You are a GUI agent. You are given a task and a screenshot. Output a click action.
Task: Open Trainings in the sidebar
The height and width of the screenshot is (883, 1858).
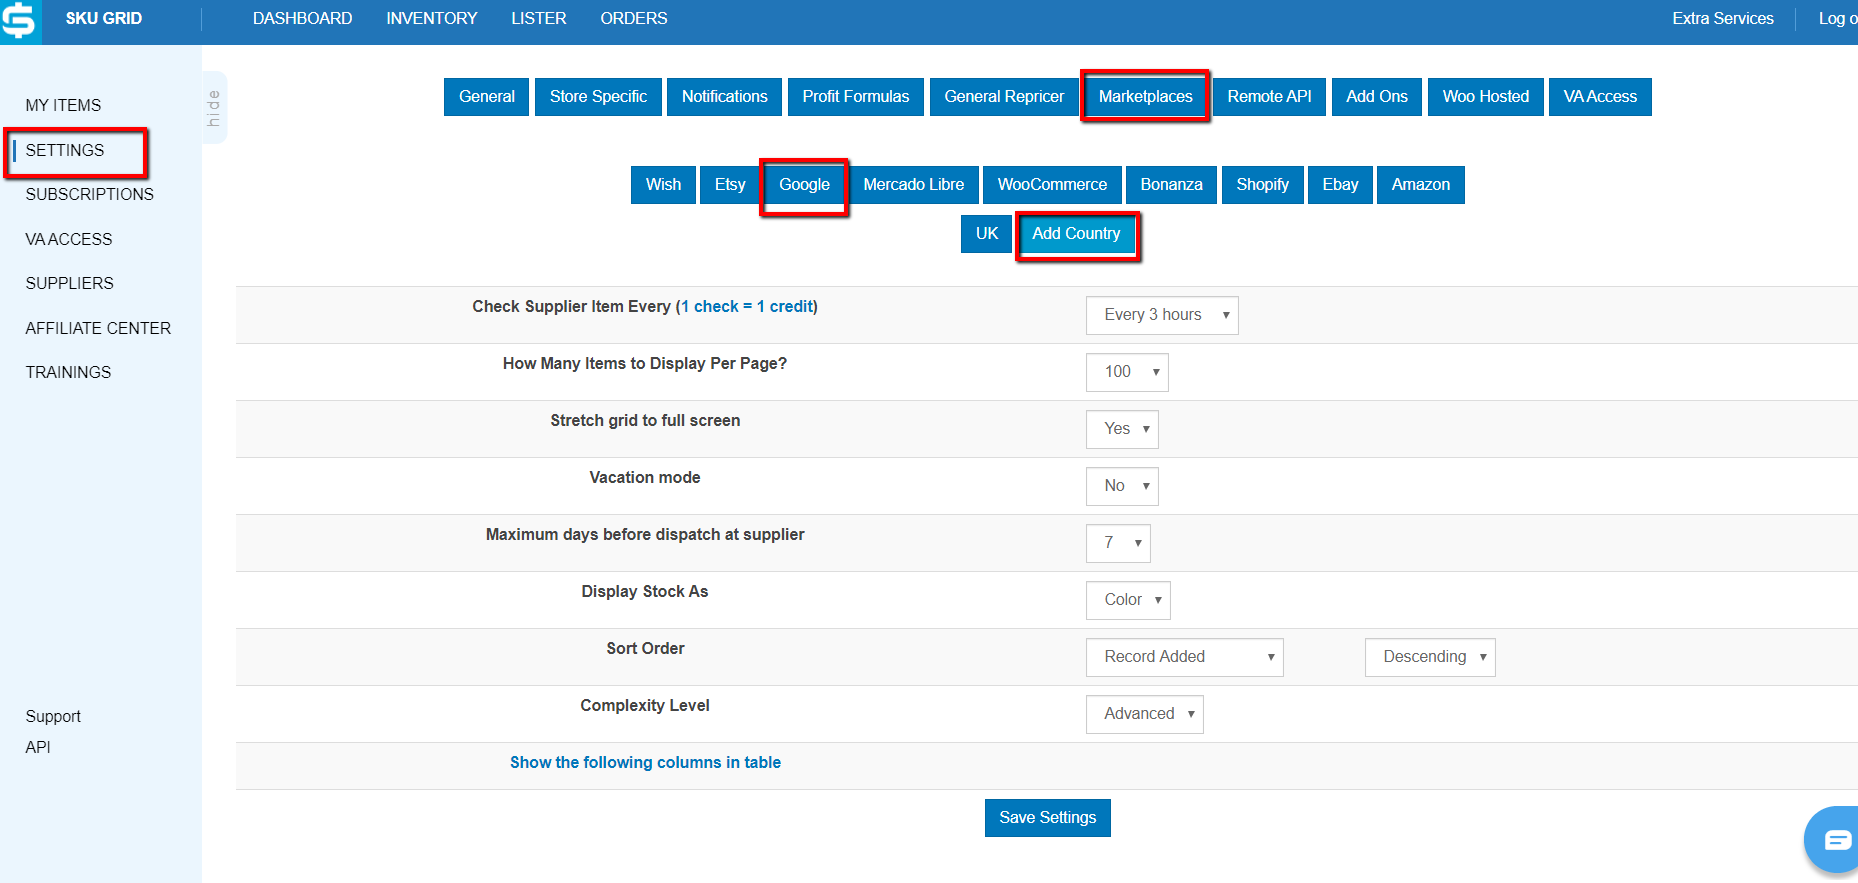(68, 372)
